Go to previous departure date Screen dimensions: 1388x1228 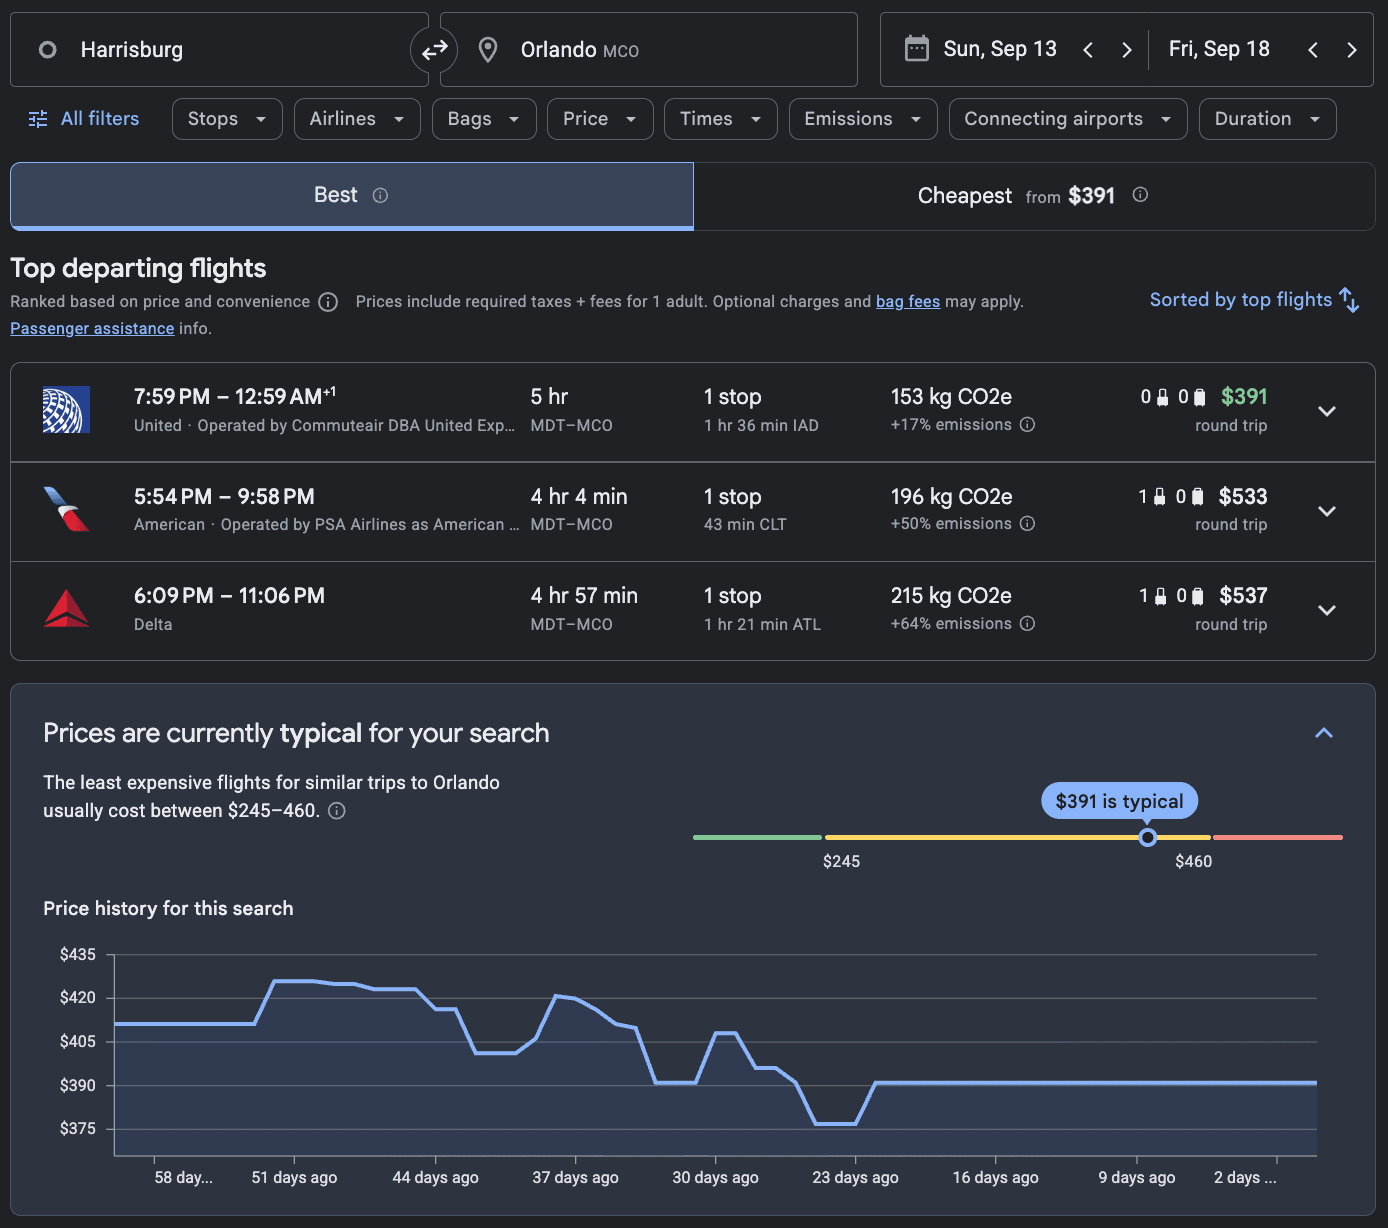(1088, 50)
